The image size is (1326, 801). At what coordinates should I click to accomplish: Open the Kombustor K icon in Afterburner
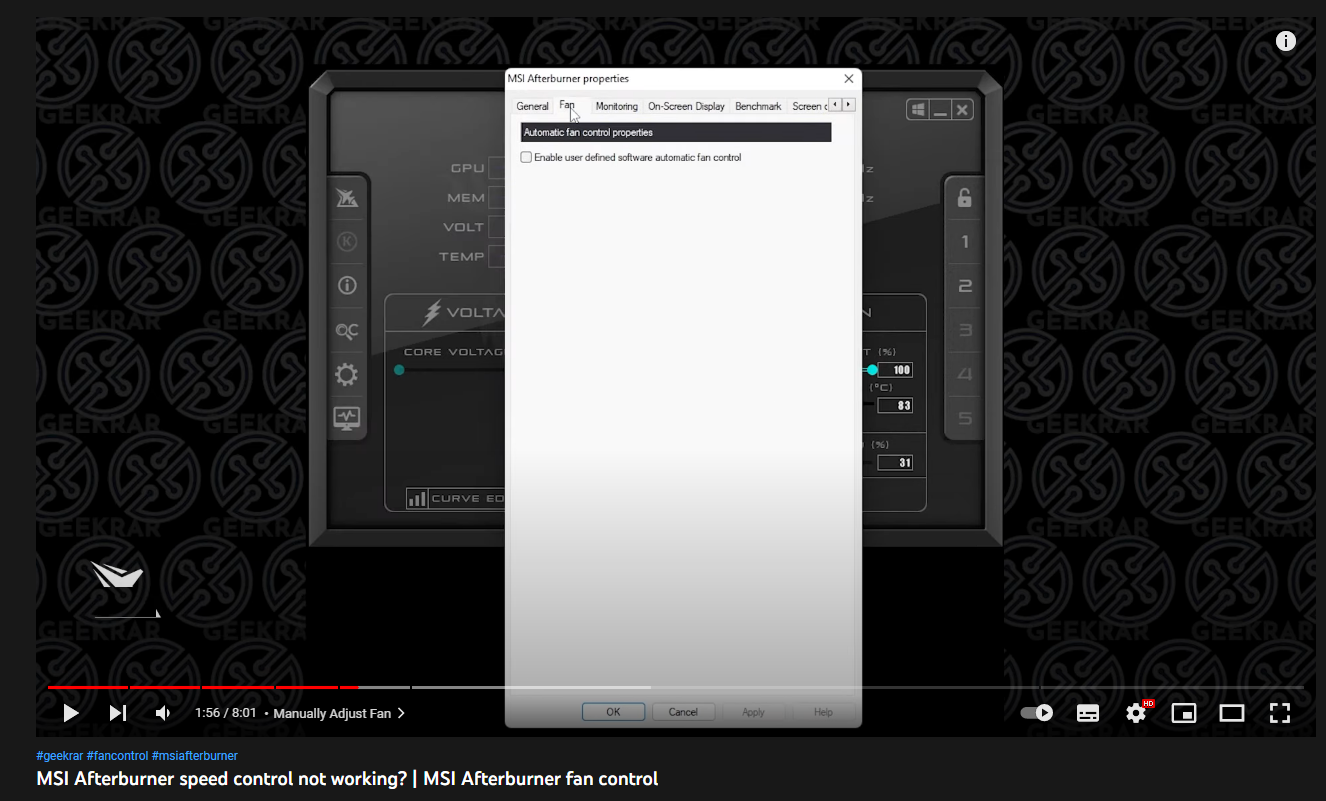click(347, 241)
